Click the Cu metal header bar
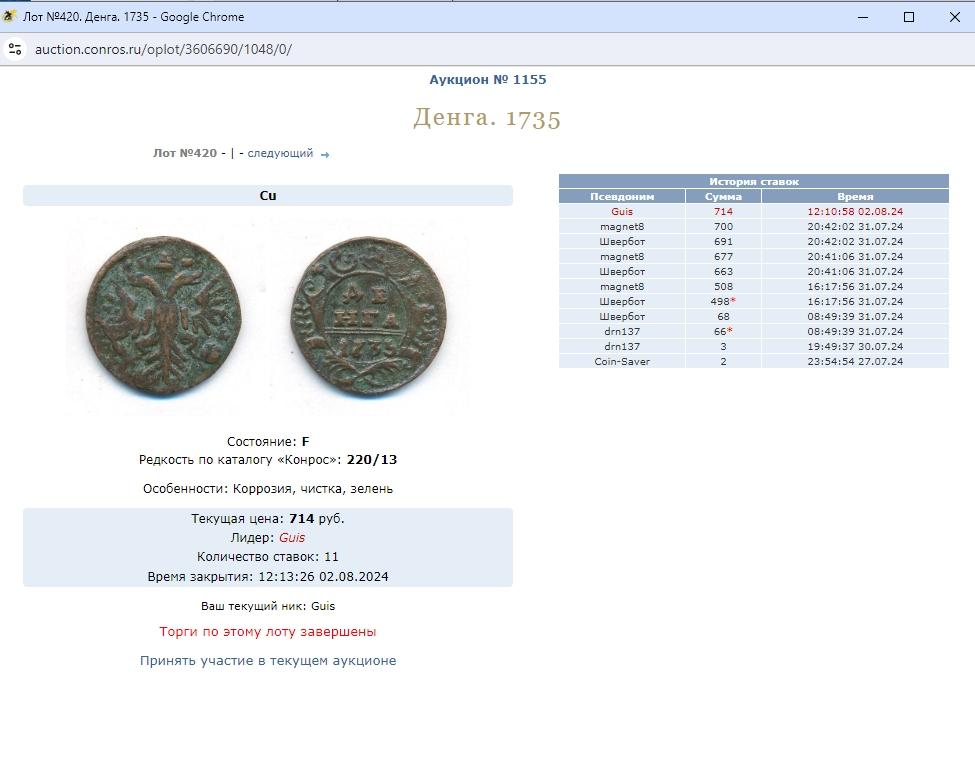The width and height of the screenshot is (975, 766). point(268,195)
